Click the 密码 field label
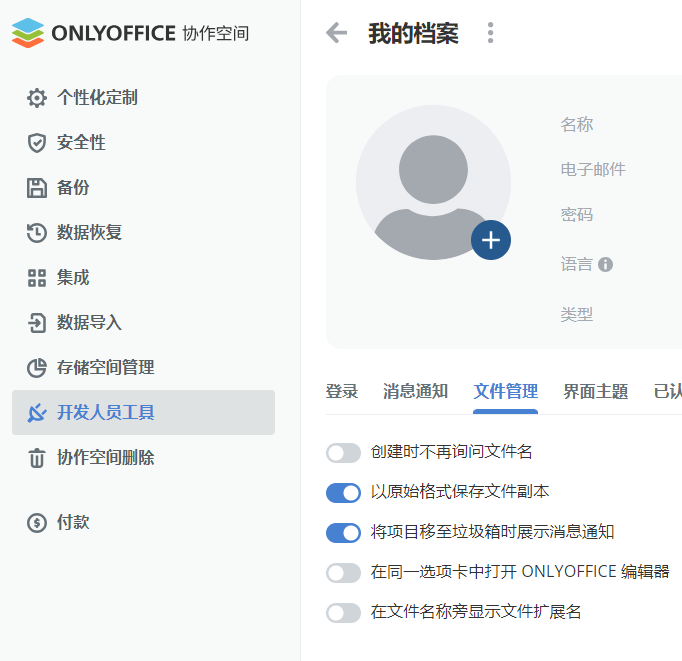 (577, 214)
